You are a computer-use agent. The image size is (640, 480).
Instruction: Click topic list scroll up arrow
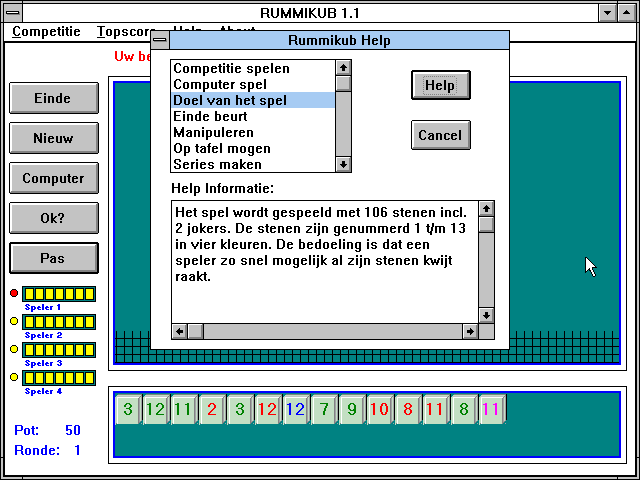[343, 68]
